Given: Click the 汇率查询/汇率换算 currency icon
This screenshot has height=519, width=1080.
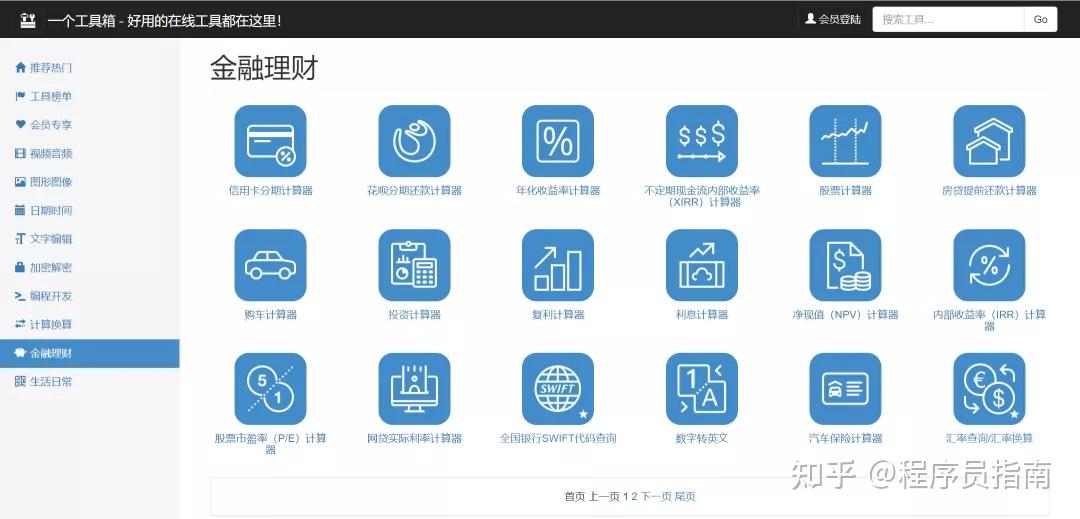Looking at the screenshot, I should point(989,389).
